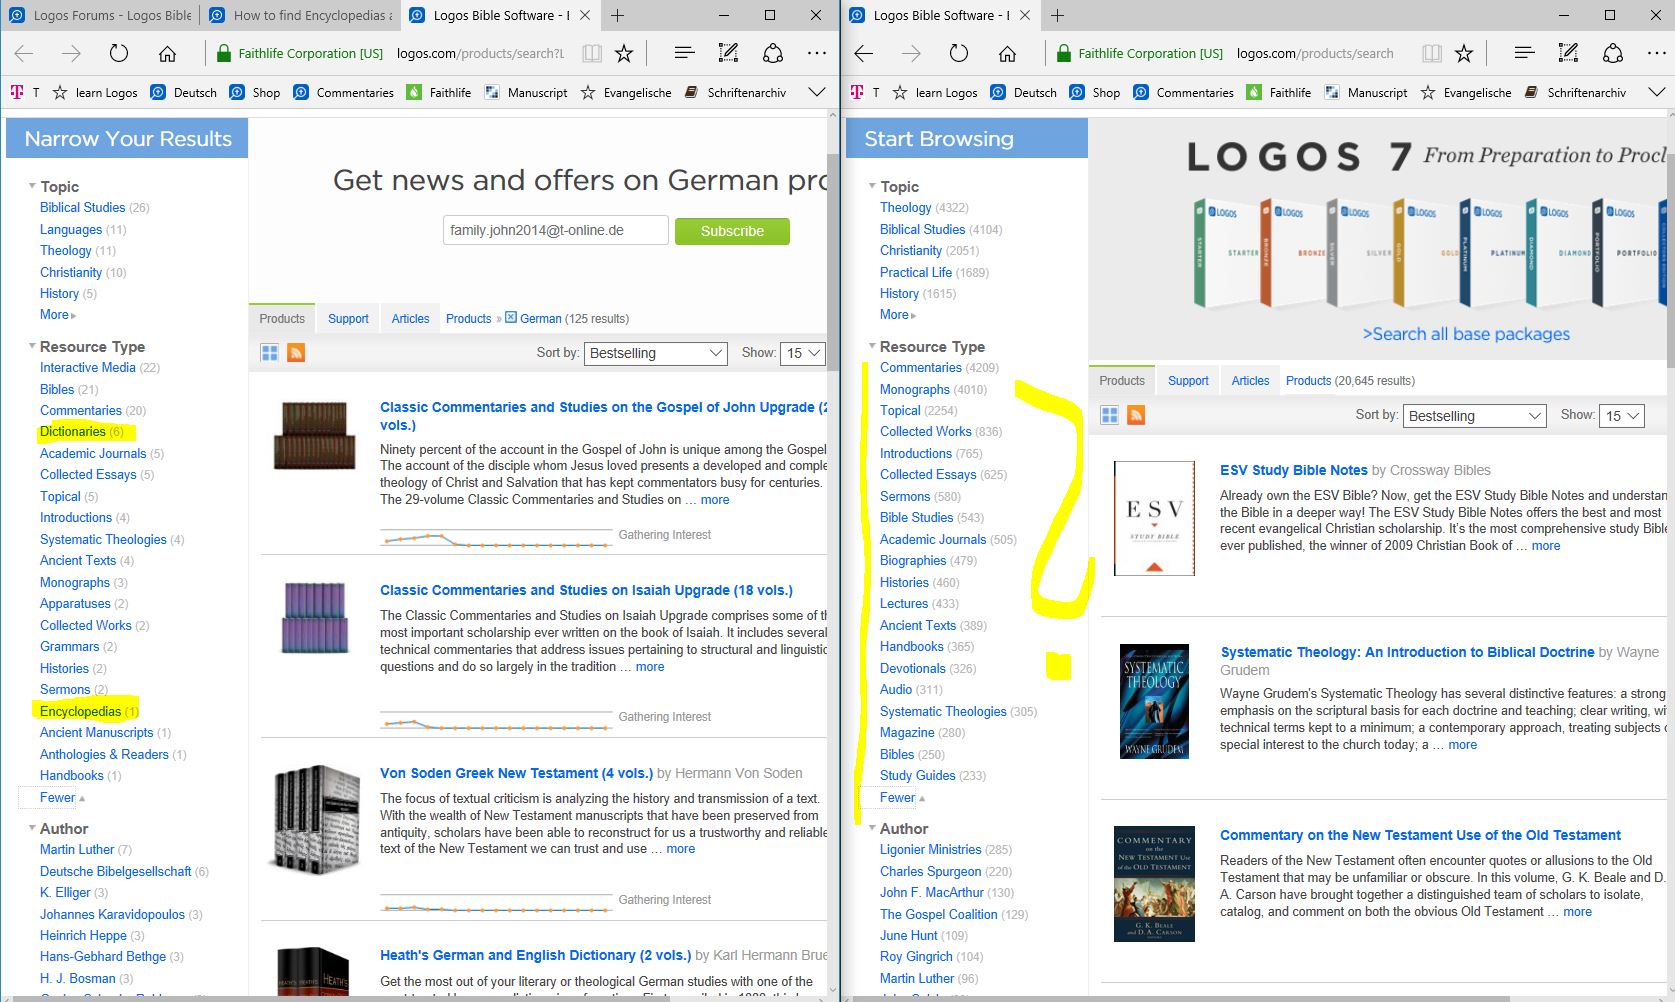Screen dimensions: 1675x1002
Task: Show hidden favorites via chevron in left window
Action: (817, 93)
